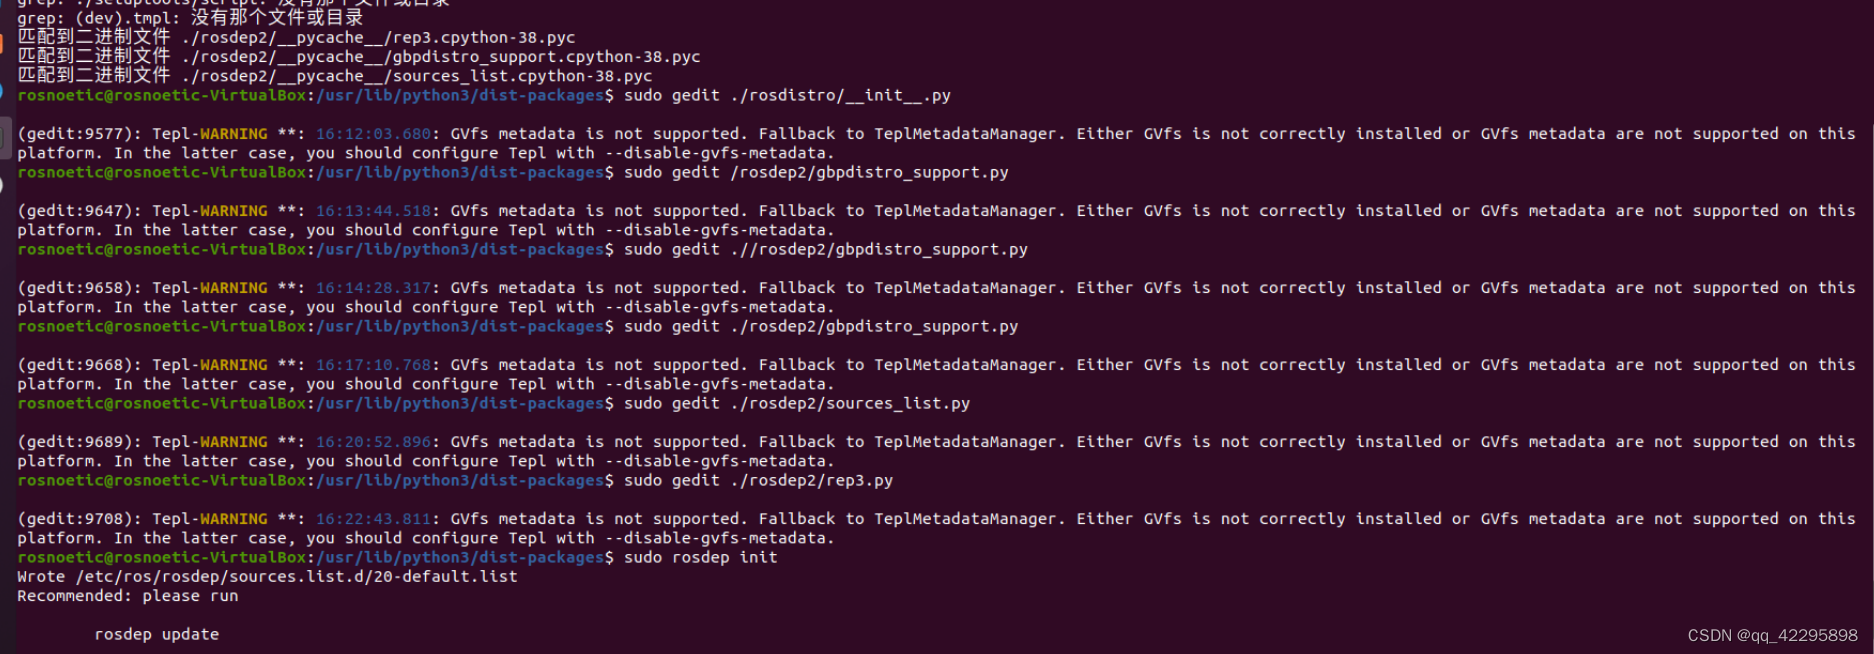This screenshot has height=654, width=1874.
Task: Click the CSDN @qq_42295898 watermark
Action: click(1772, 635)
